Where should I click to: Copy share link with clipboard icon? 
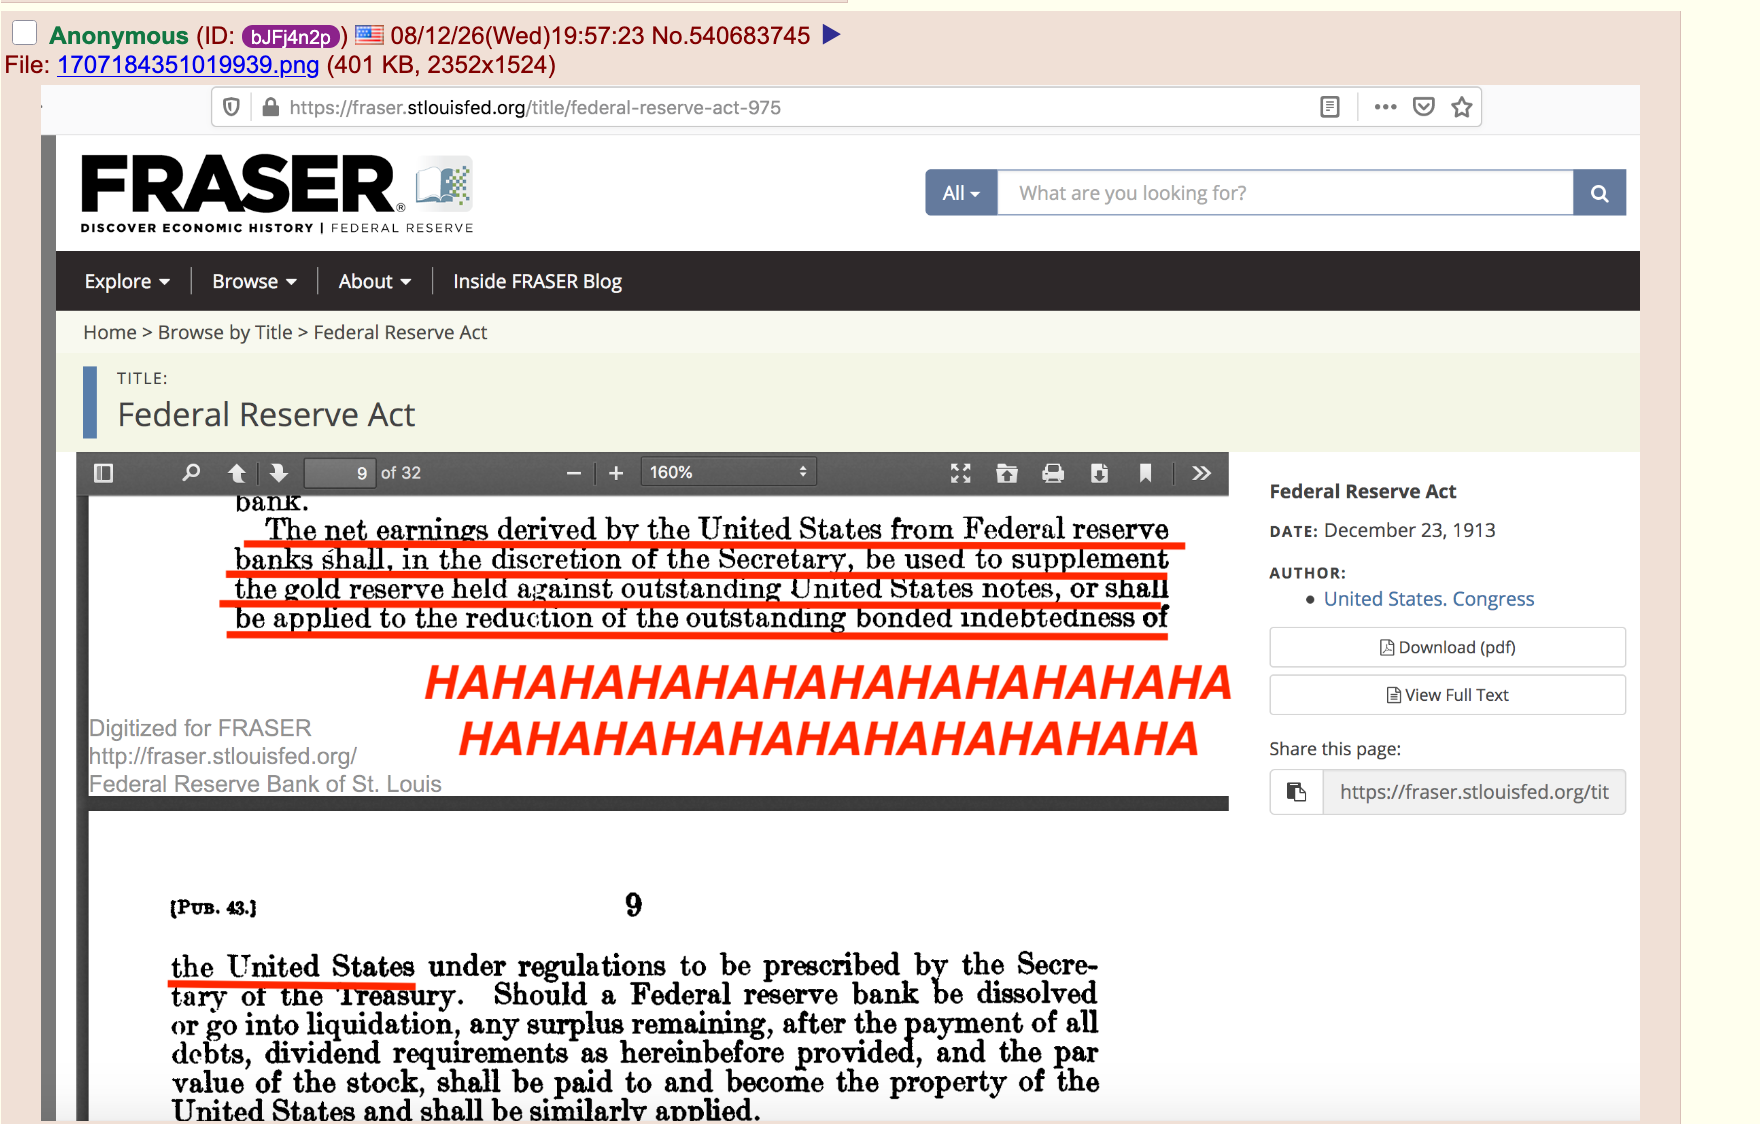pyautogui.click(x=1297, y=792)
